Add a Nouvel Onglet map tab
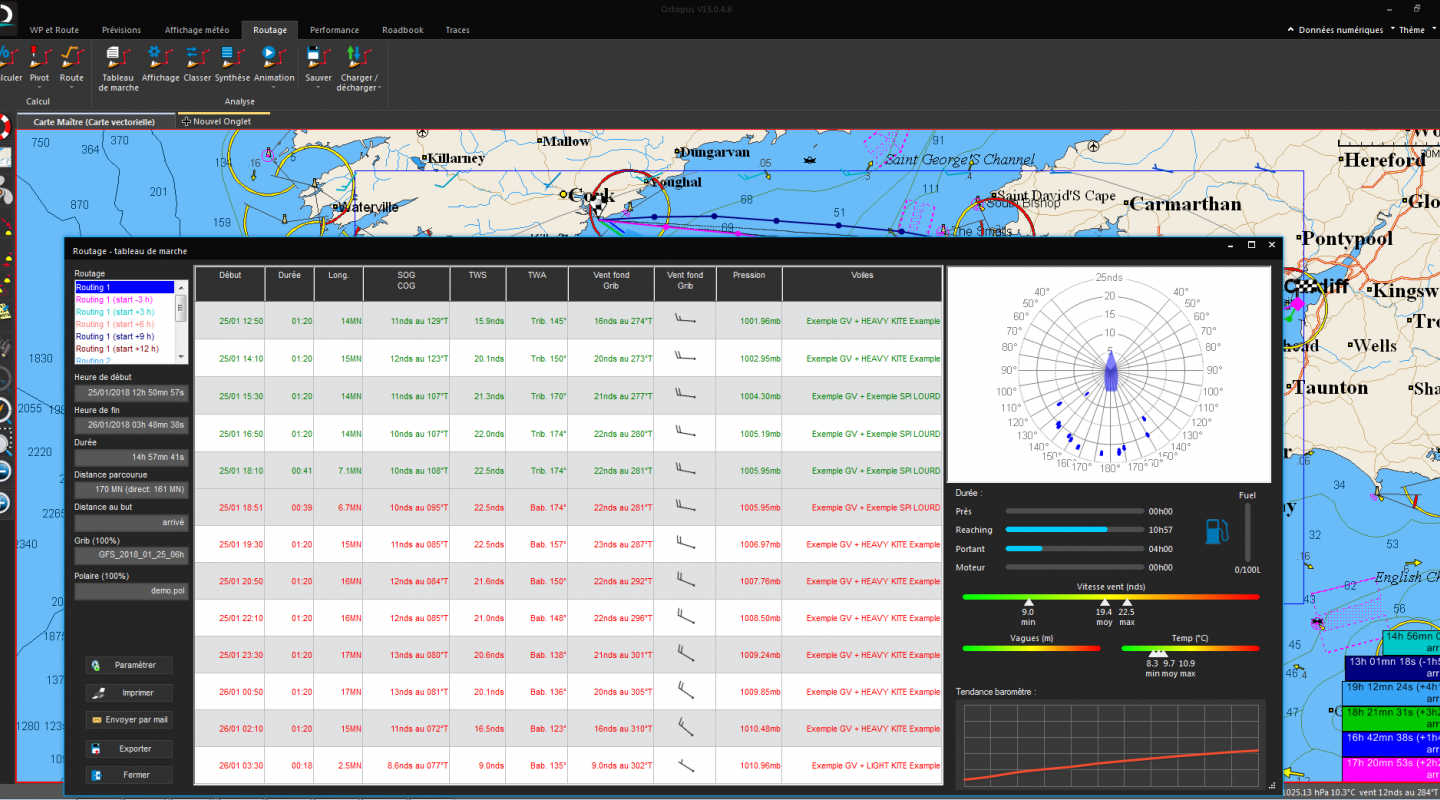 (217, 121)
